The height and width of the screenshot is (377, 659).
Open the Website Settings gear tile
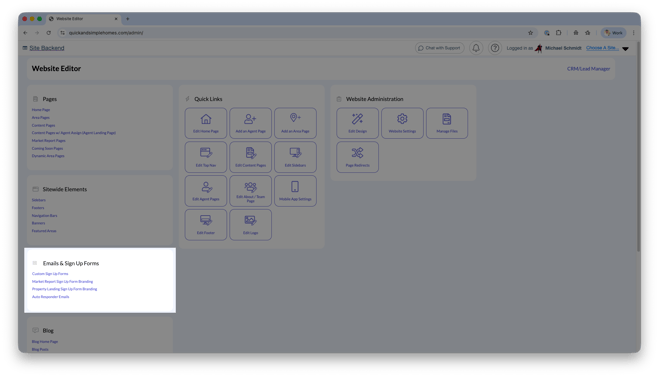(x=402, y=123)
